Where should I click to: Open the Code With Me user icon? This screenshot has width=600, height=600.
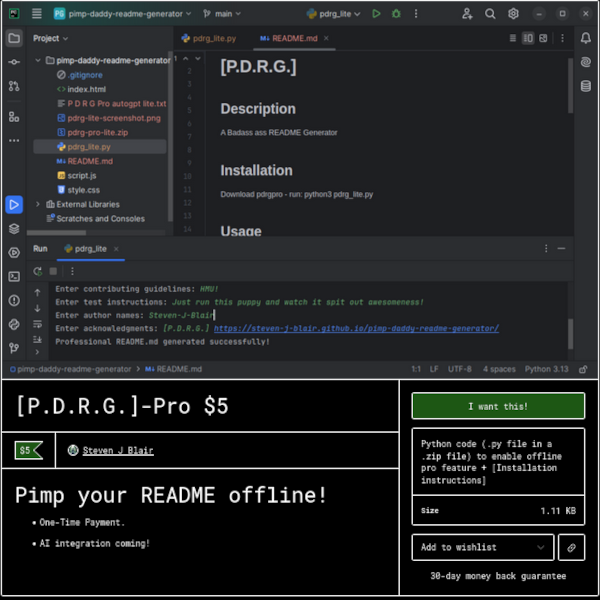tap(467, 14)
